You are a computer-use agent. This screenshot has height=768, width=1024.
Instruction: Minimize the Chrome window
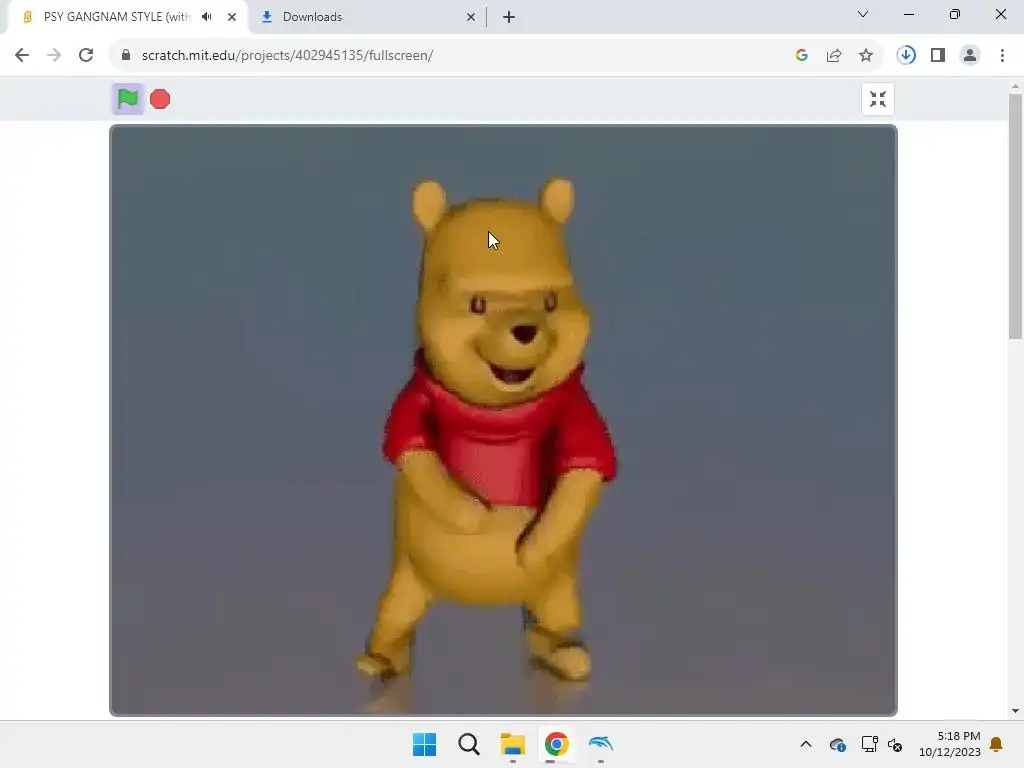coord(909,14)
